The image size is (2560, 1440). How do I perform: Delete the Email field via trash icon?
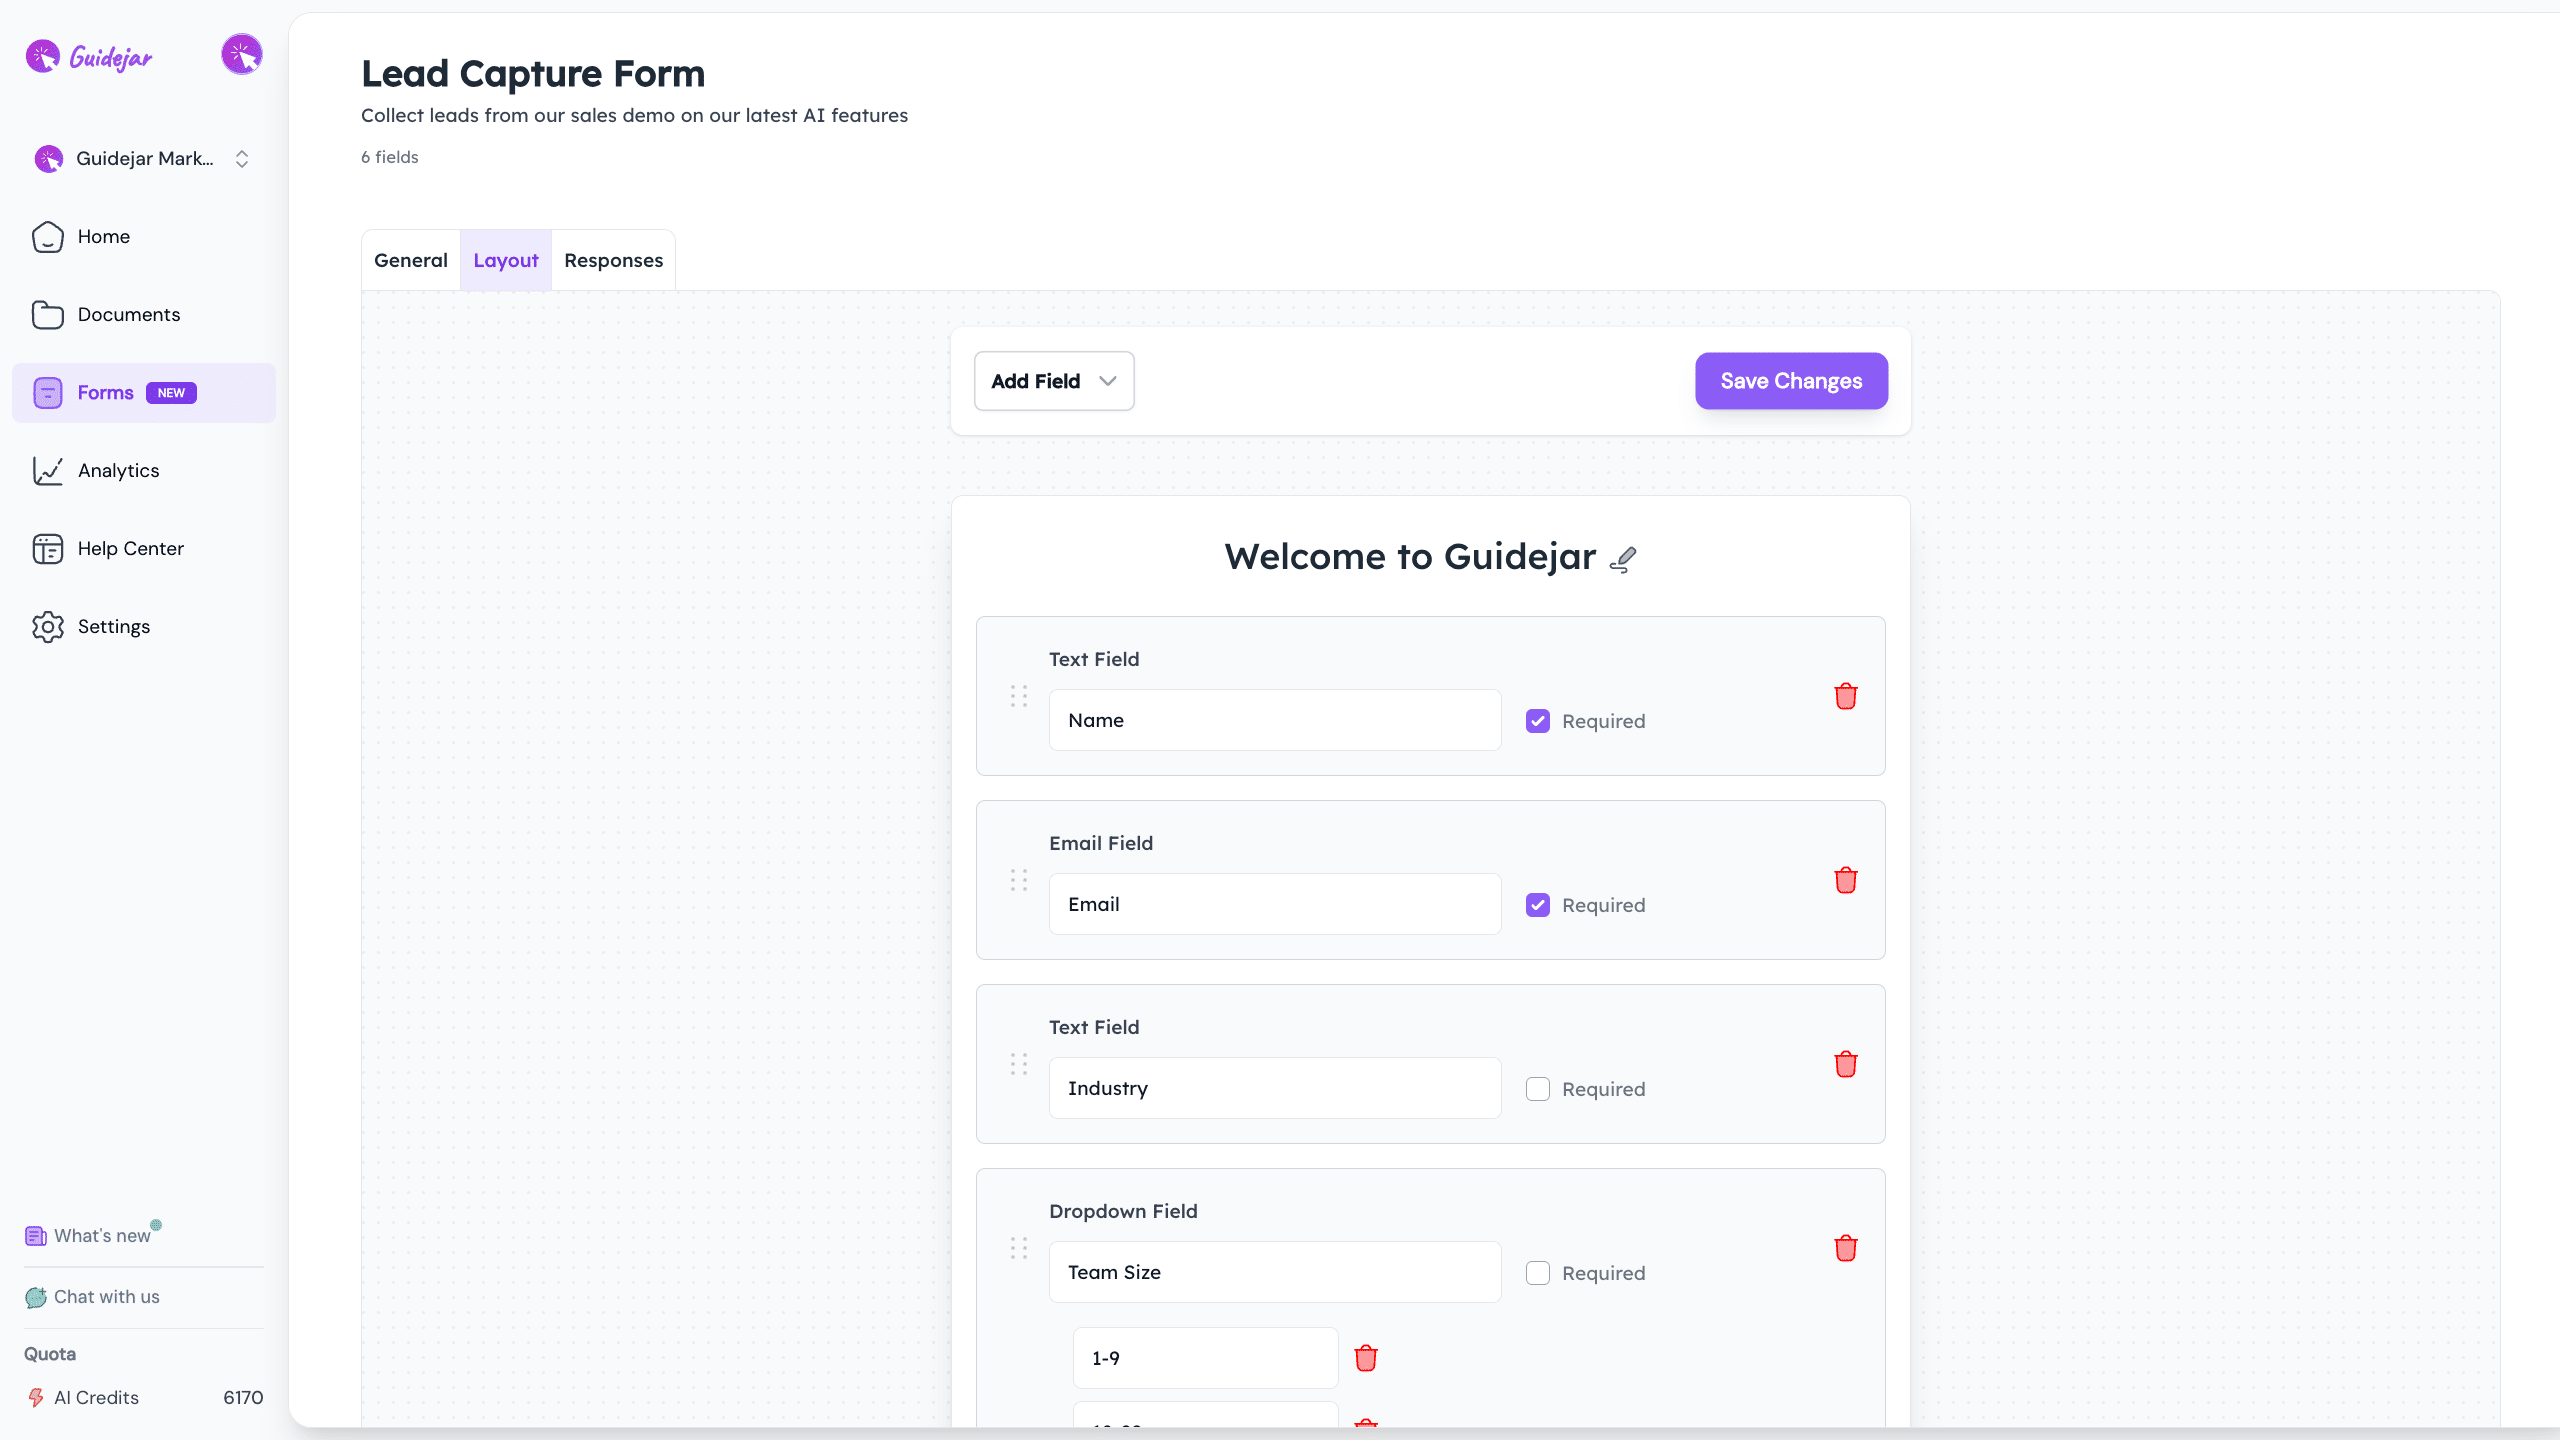pyautogui.click(x=1845, y=880)
